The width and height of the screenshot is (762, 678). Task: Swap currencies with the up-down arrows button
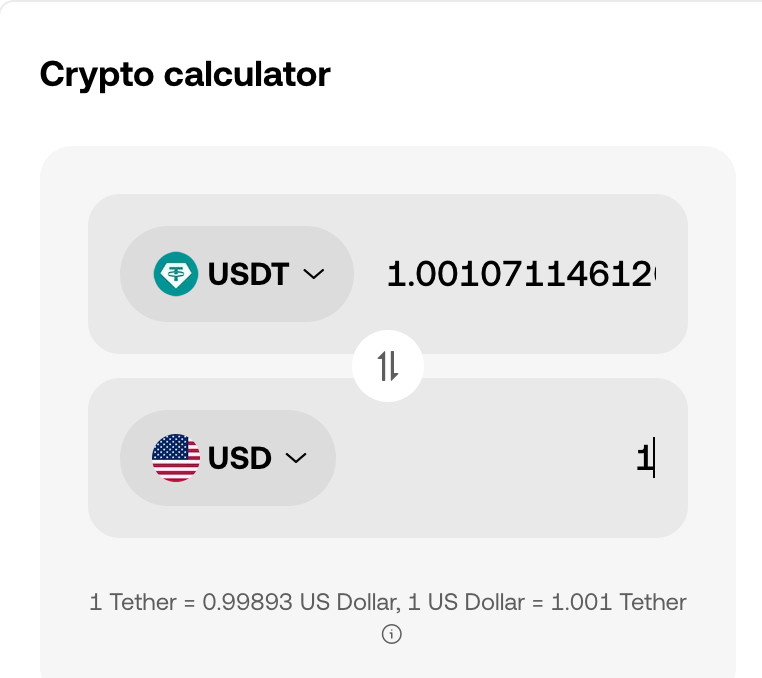tap(388, 366)
